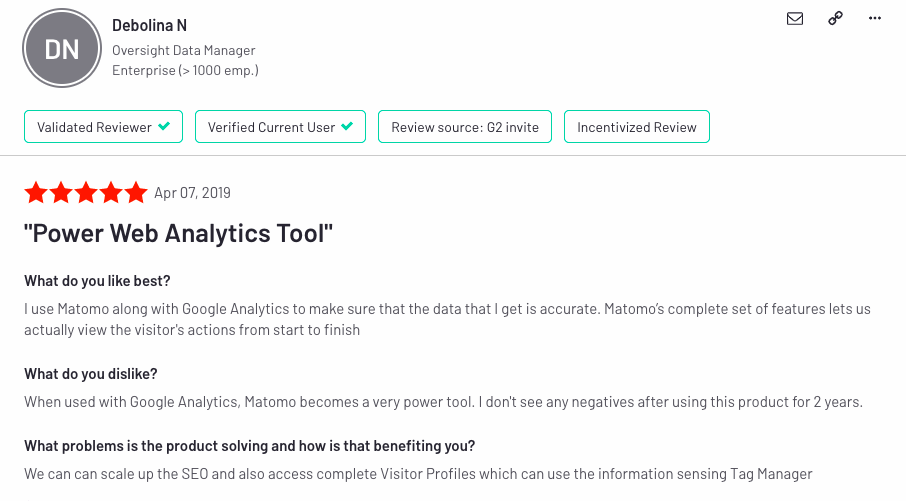Open Debolina N's reviewer profile name
The width and height of the screenshot is (906, 501).
(x=149, y=25)
